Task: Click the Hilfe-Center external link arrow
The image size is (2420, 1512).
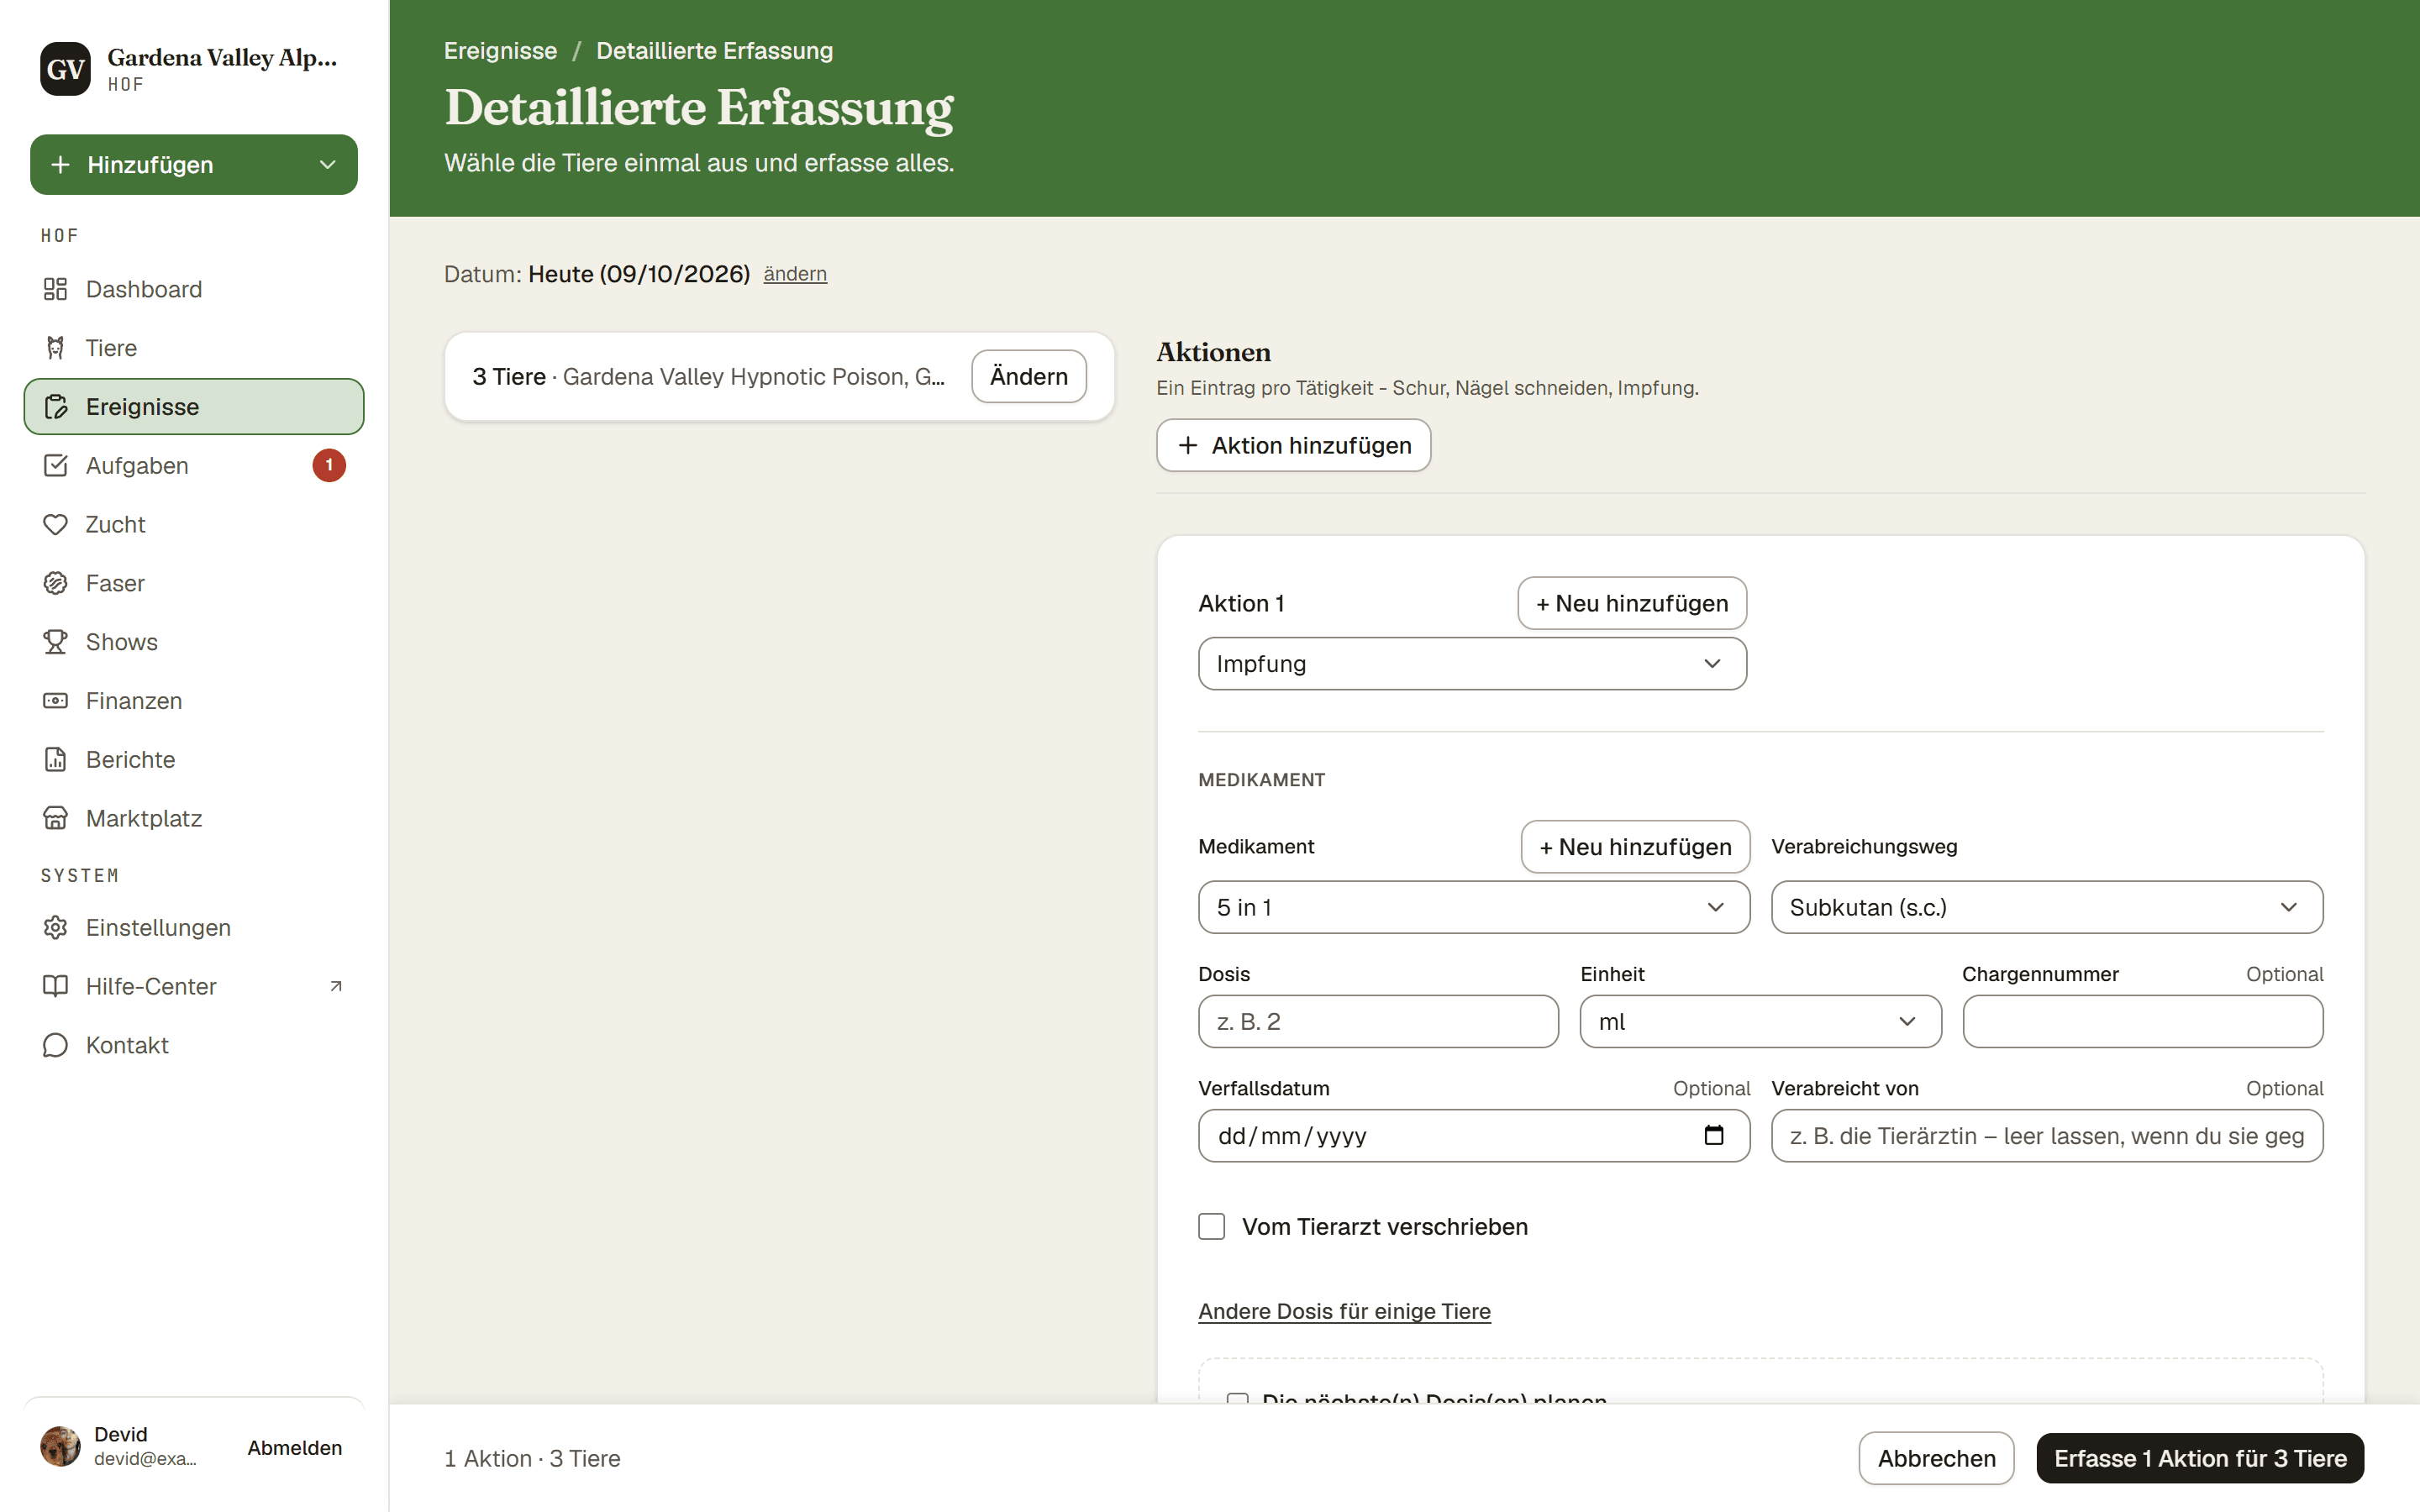Action: (x=336, y=986)
